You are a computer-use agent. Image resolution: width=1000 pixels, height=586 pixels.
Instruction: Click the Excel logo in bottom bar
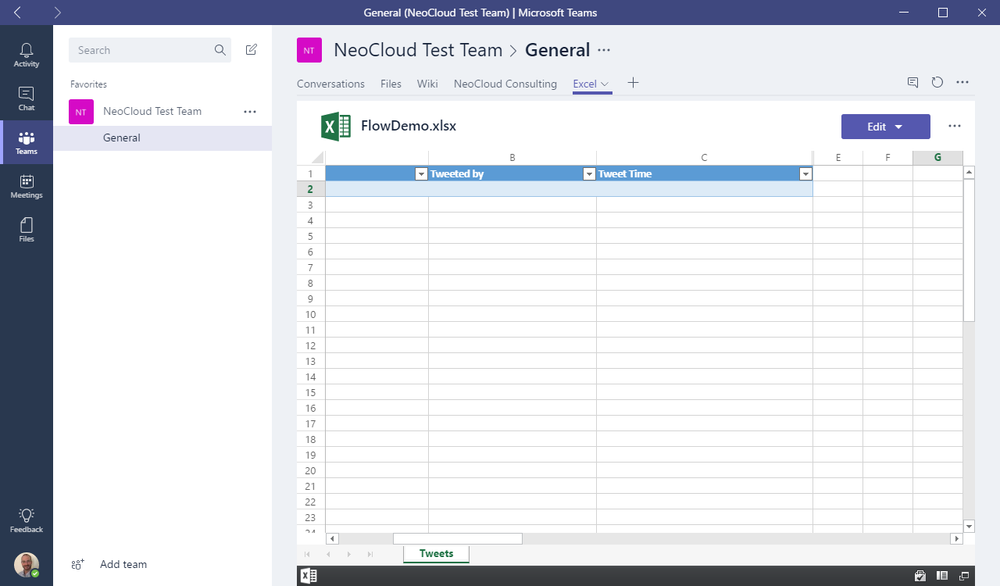point(309,576)
